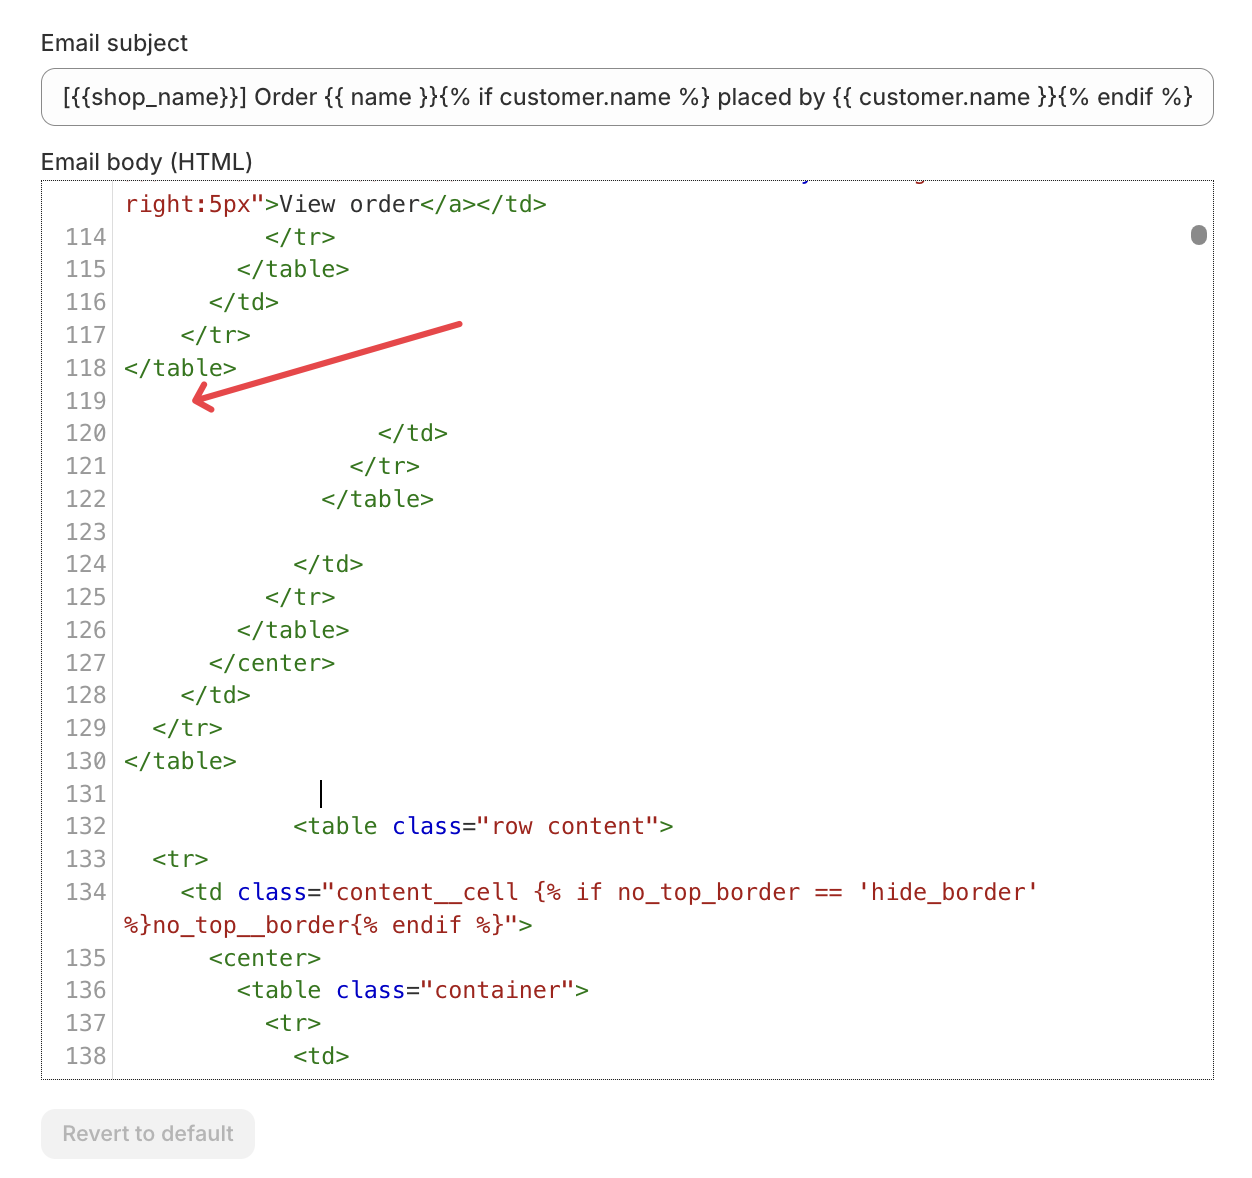Click the </td> tag on line 120
Viewport: 1252px width, 1178px height.
point(413,433)
